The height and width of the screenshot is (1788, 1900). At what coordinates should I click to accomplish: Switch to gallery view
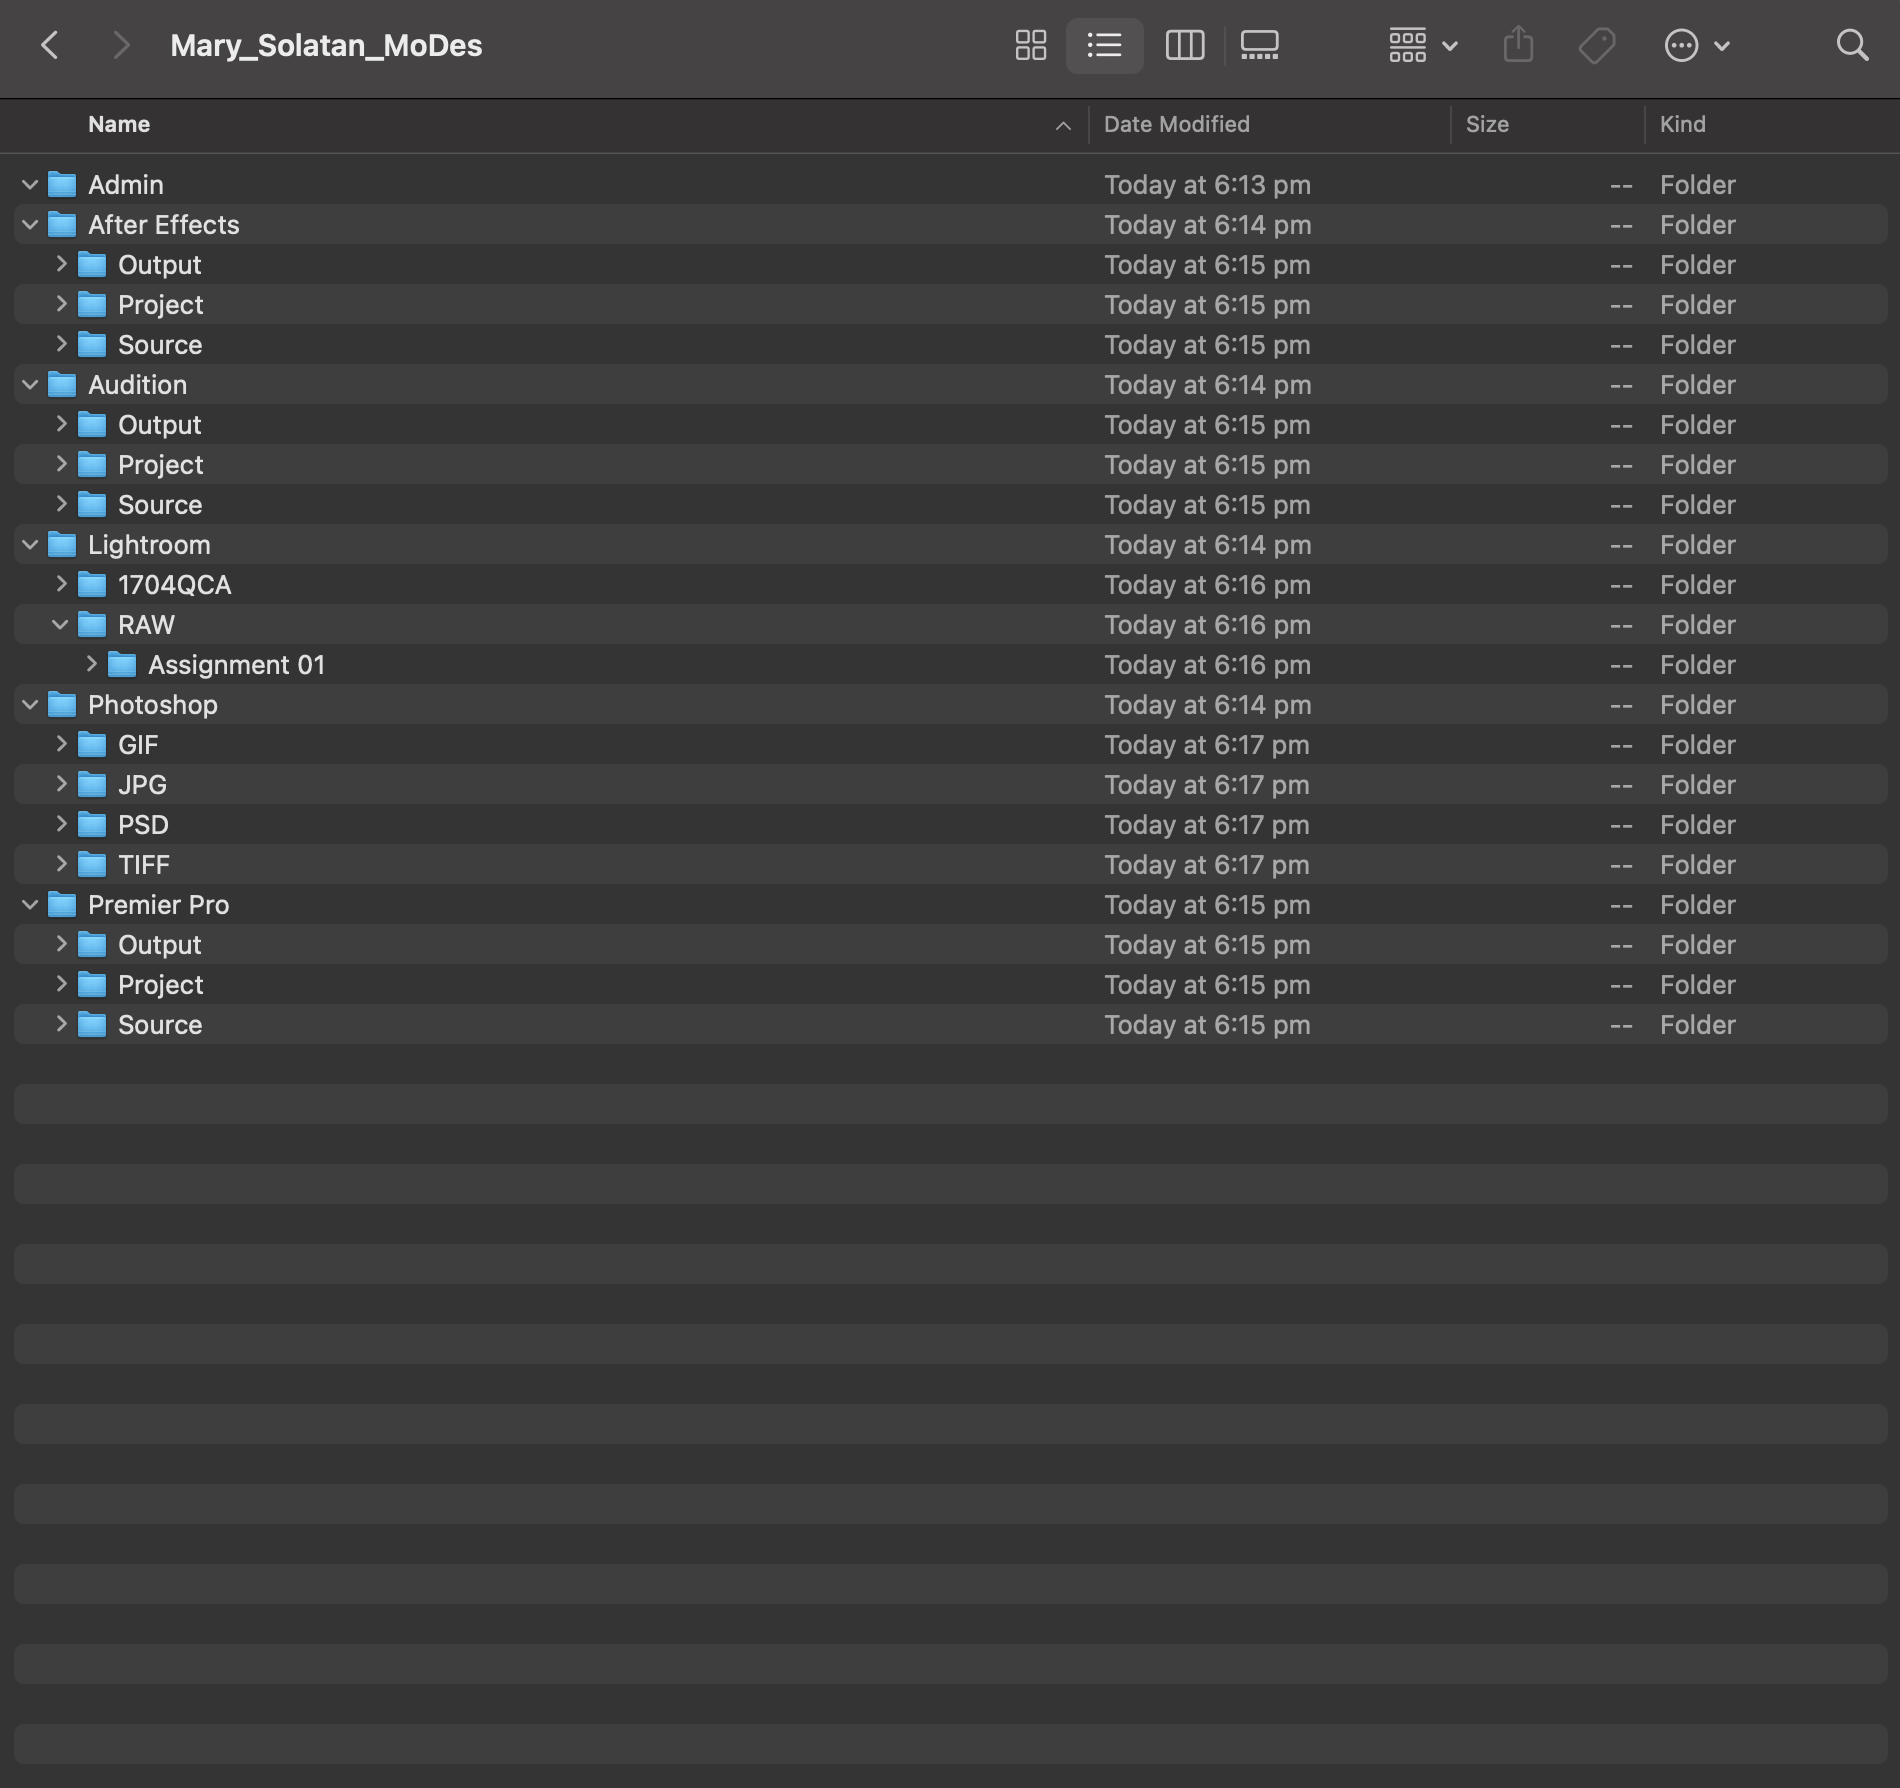[x=1260, y=45]
